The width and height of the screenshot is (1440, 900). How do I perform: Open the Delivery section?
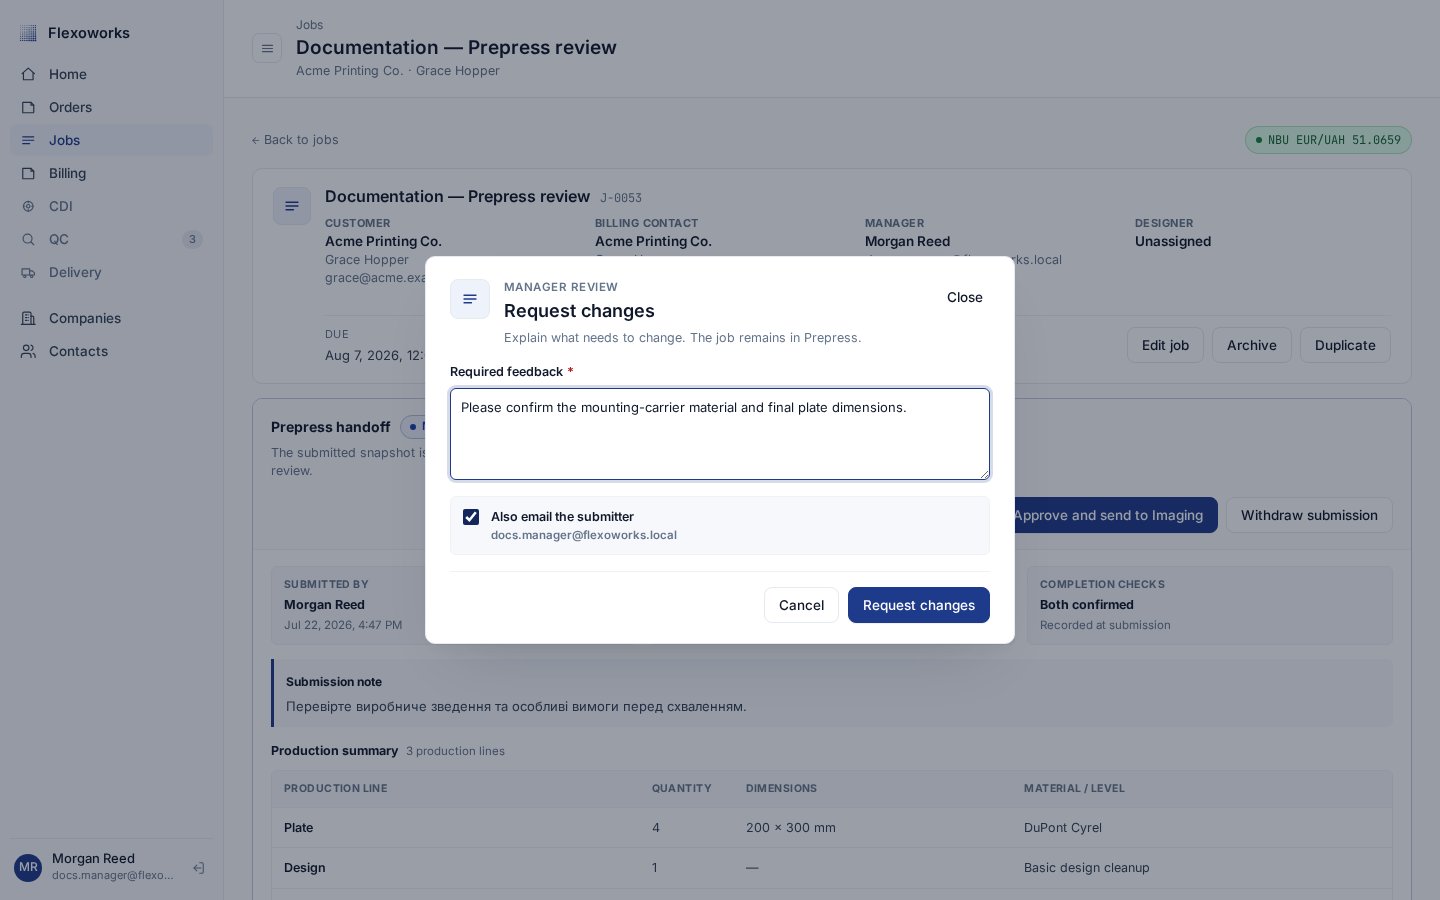coord(111,272)
